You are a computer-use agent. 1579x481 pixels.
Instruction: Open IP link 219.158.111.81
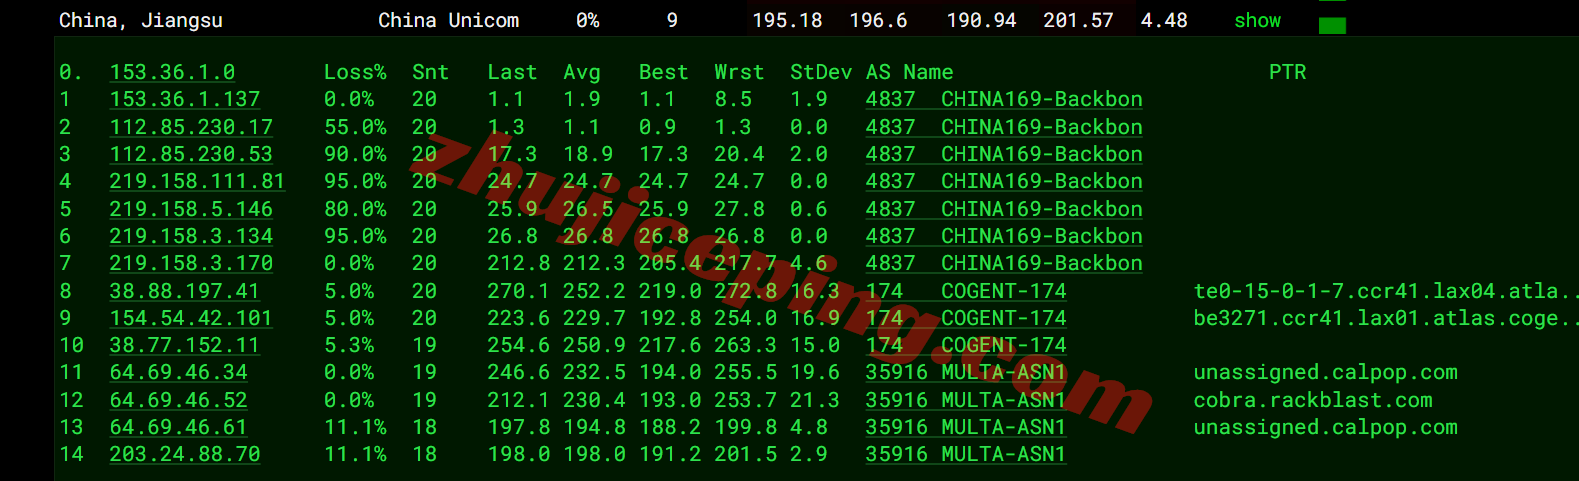click(x=197, y=181)
